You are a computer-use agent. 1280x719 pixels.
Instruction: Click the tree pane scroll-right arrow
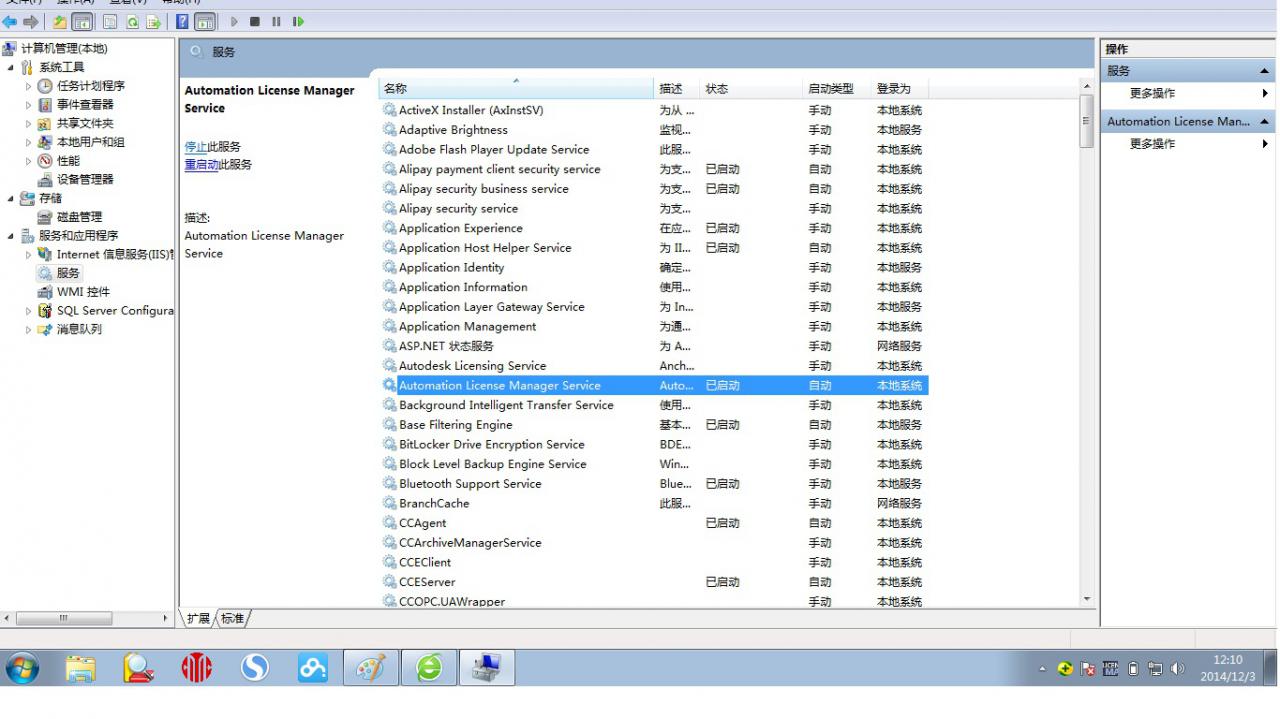(x=166, y=619)
